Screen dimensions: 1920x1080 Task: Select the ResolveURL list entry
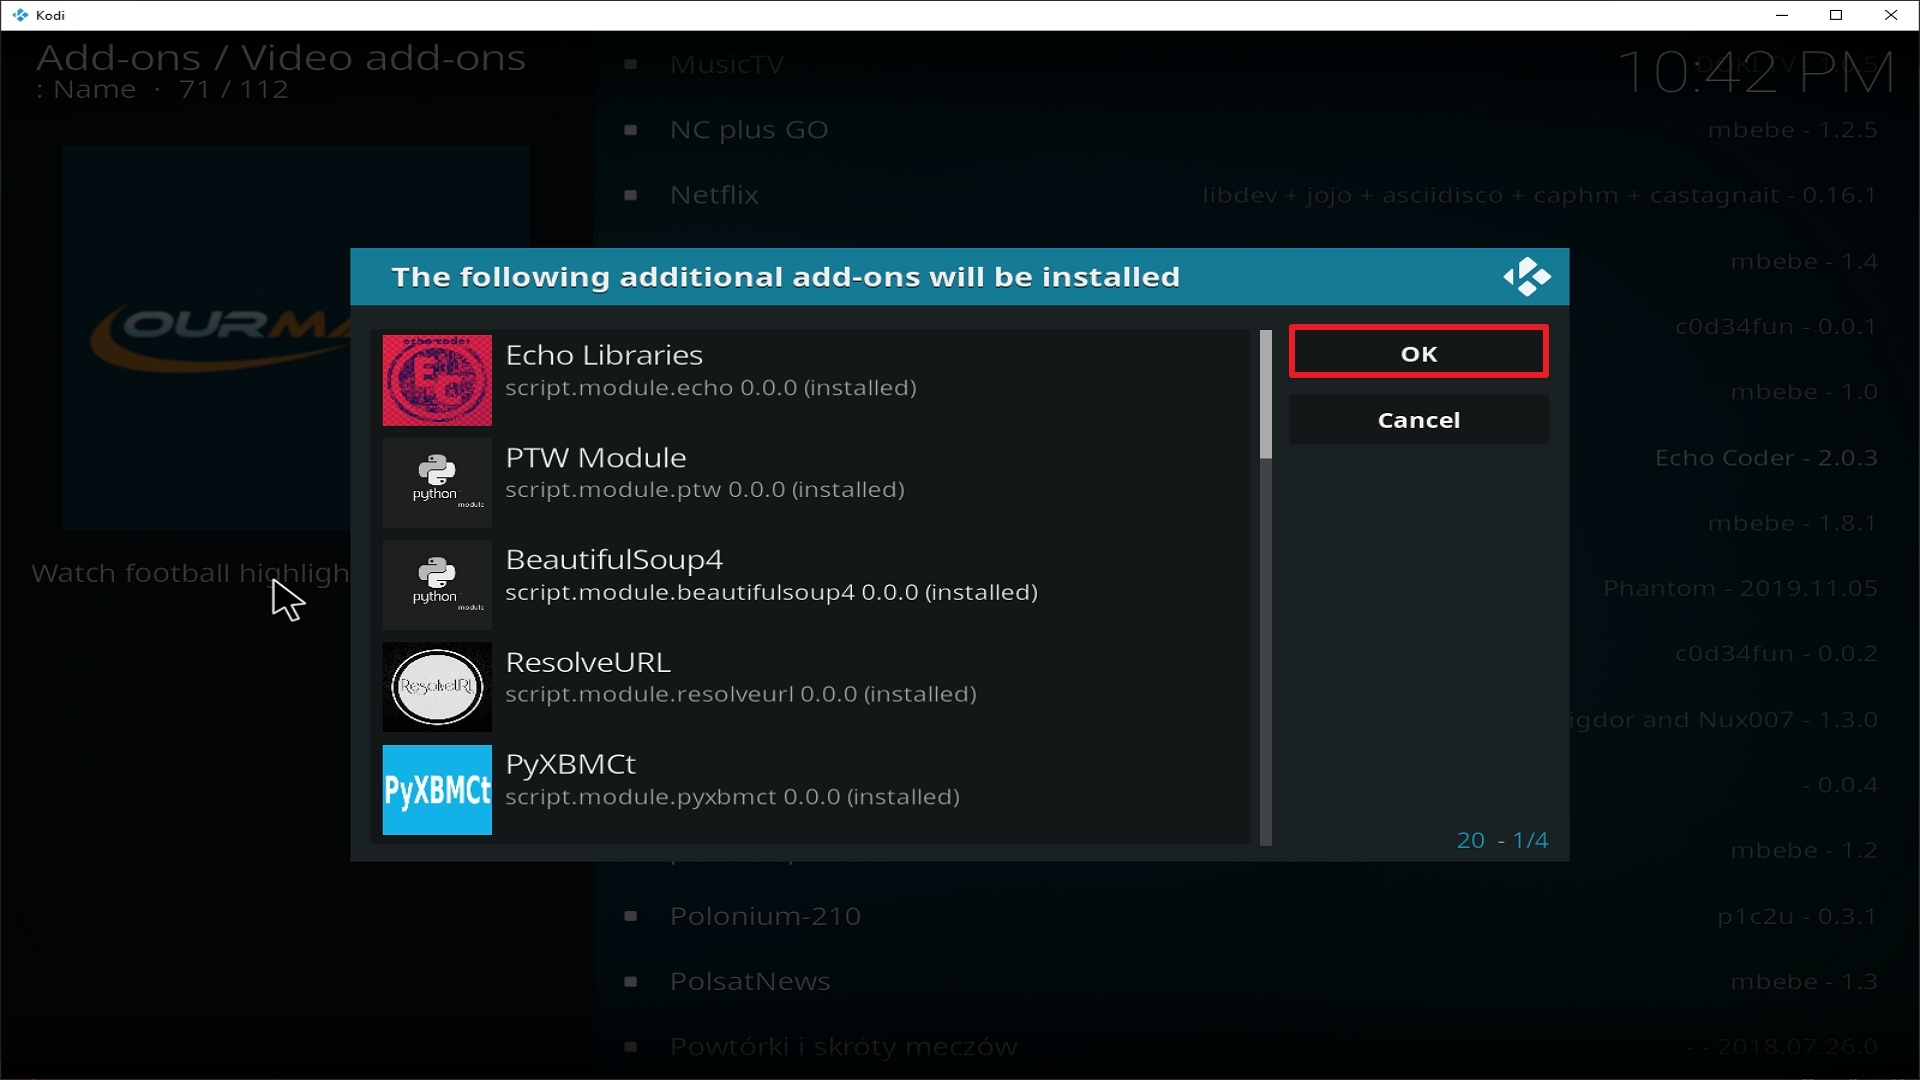tap(811, 687)
